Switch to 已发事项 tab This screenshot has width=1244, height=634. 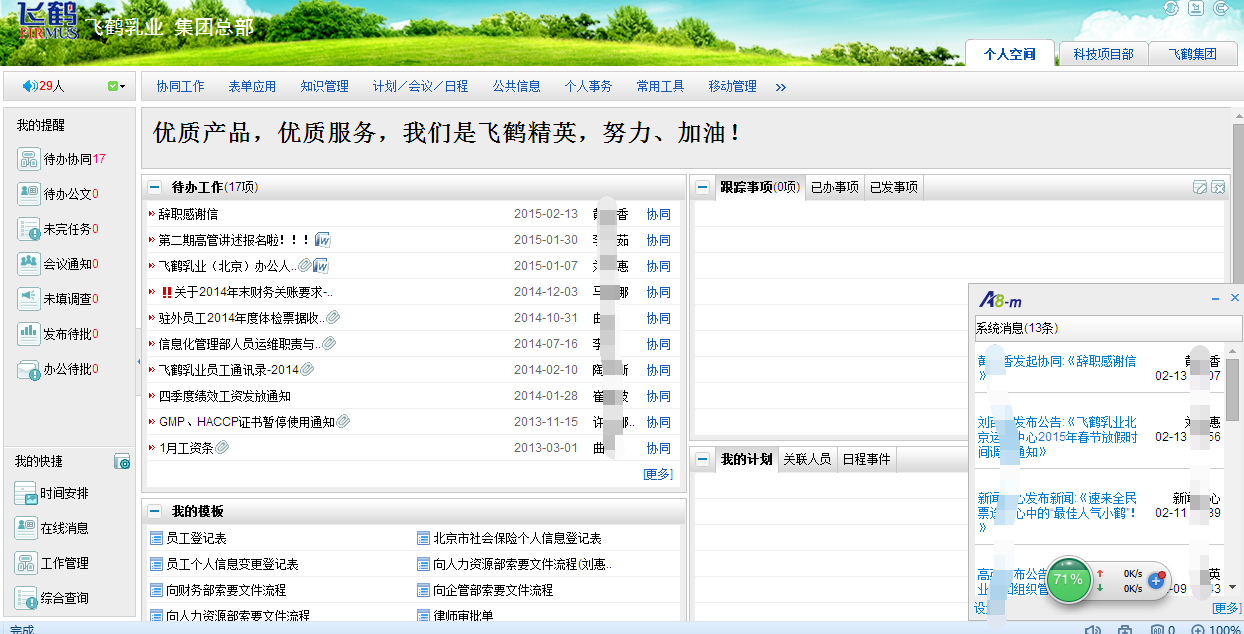894,187
